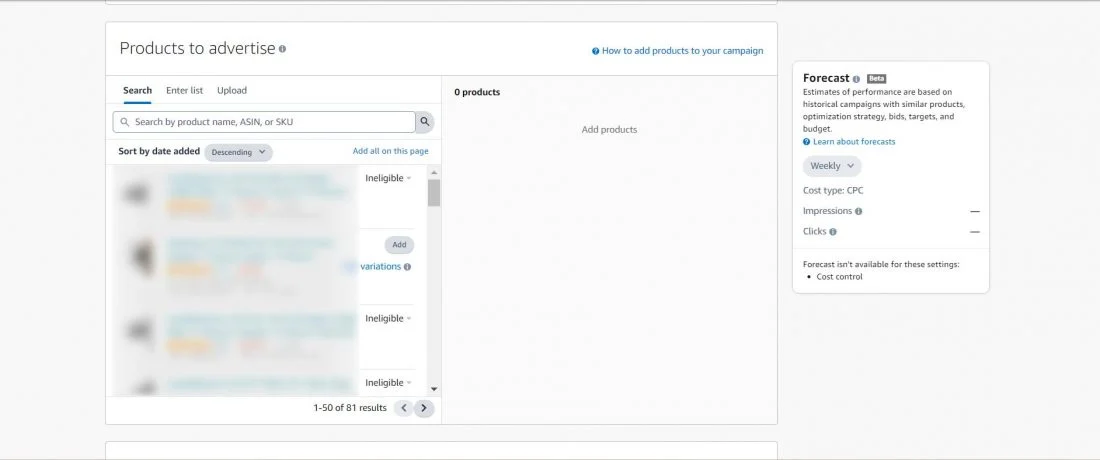Switch to the Upload tab
The width and height of the screenshot is (1100, 460).
point(232,90)
